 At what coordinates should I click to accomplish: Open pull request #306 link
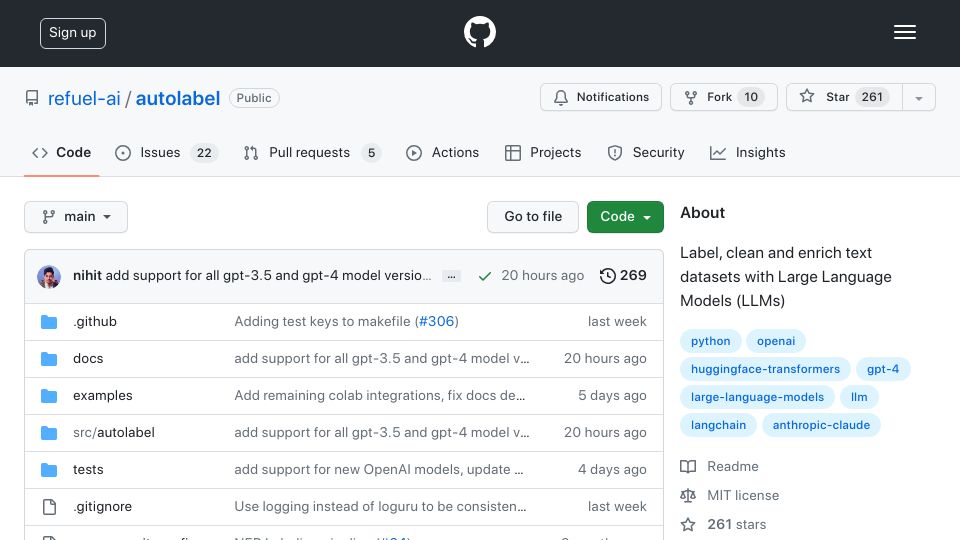(437, 321)
